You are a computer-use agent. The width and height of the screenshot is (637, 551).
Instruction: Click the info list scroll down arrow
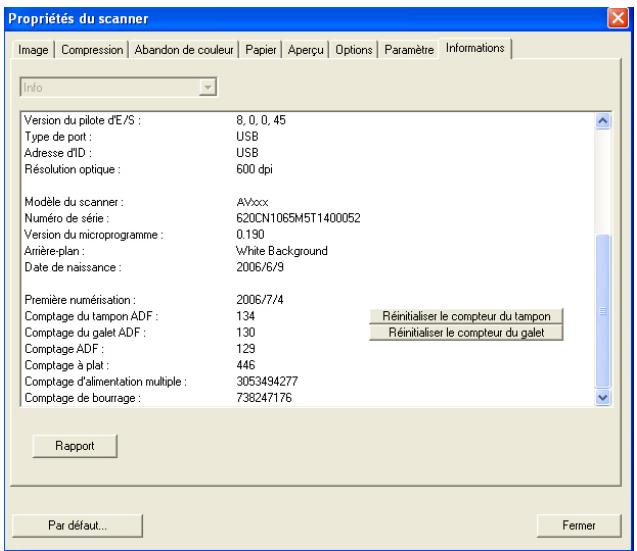pyautogui.click(x=602, y=397)
